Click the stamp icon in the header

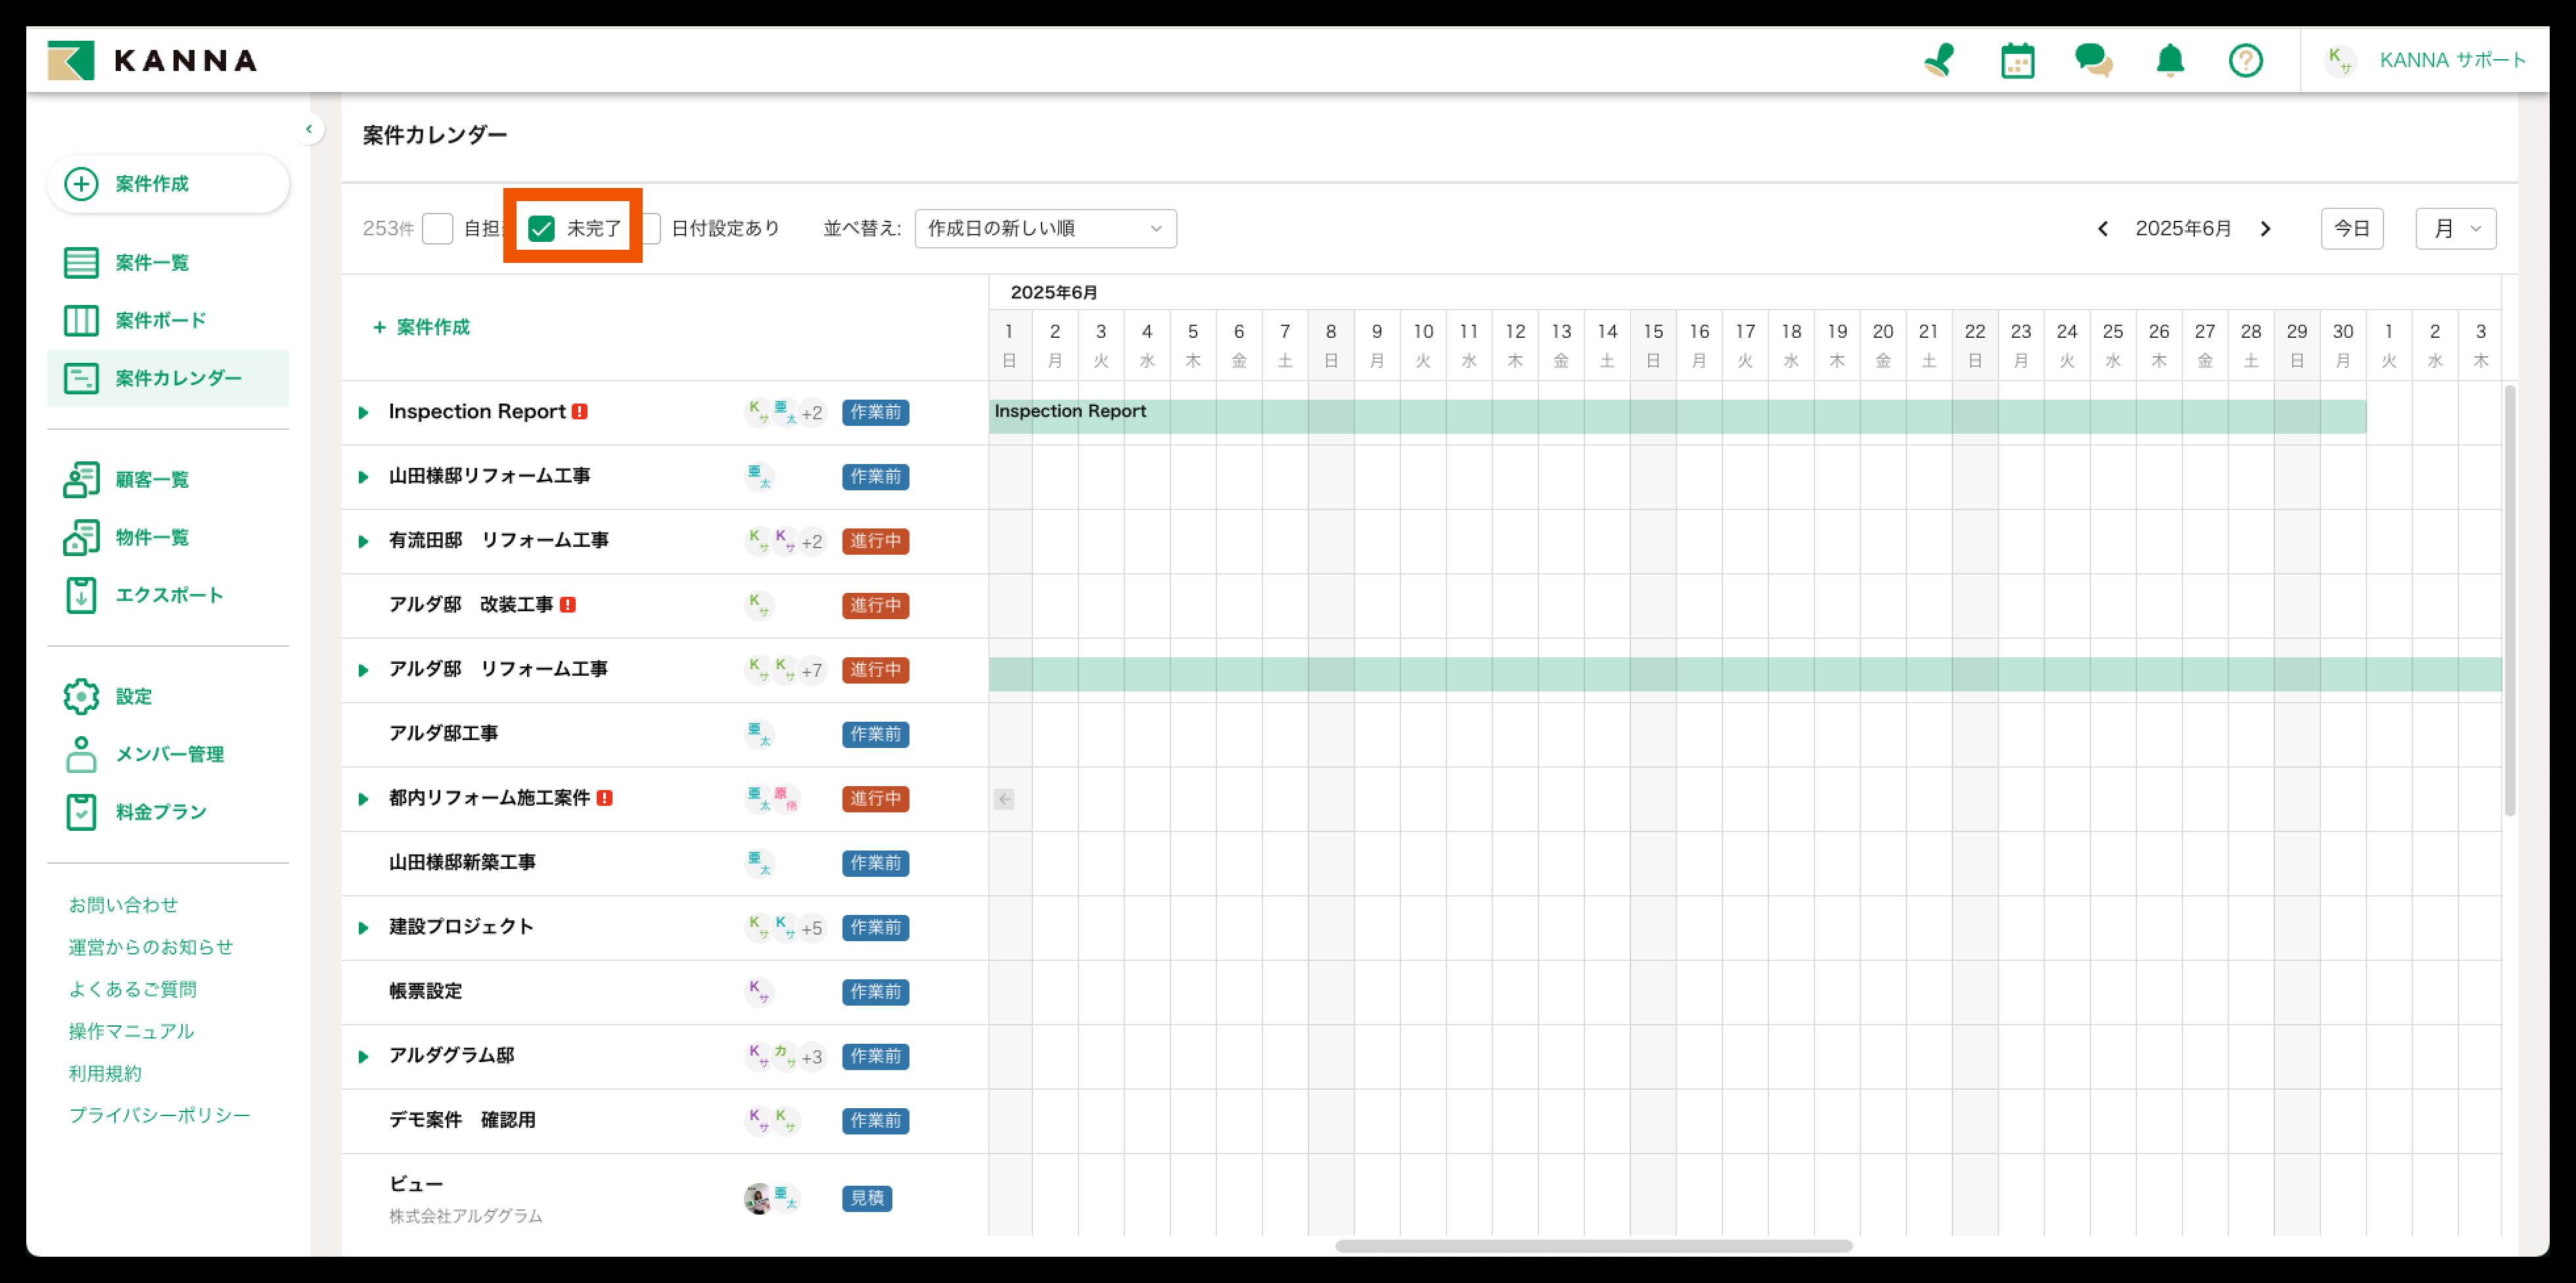1939,60
